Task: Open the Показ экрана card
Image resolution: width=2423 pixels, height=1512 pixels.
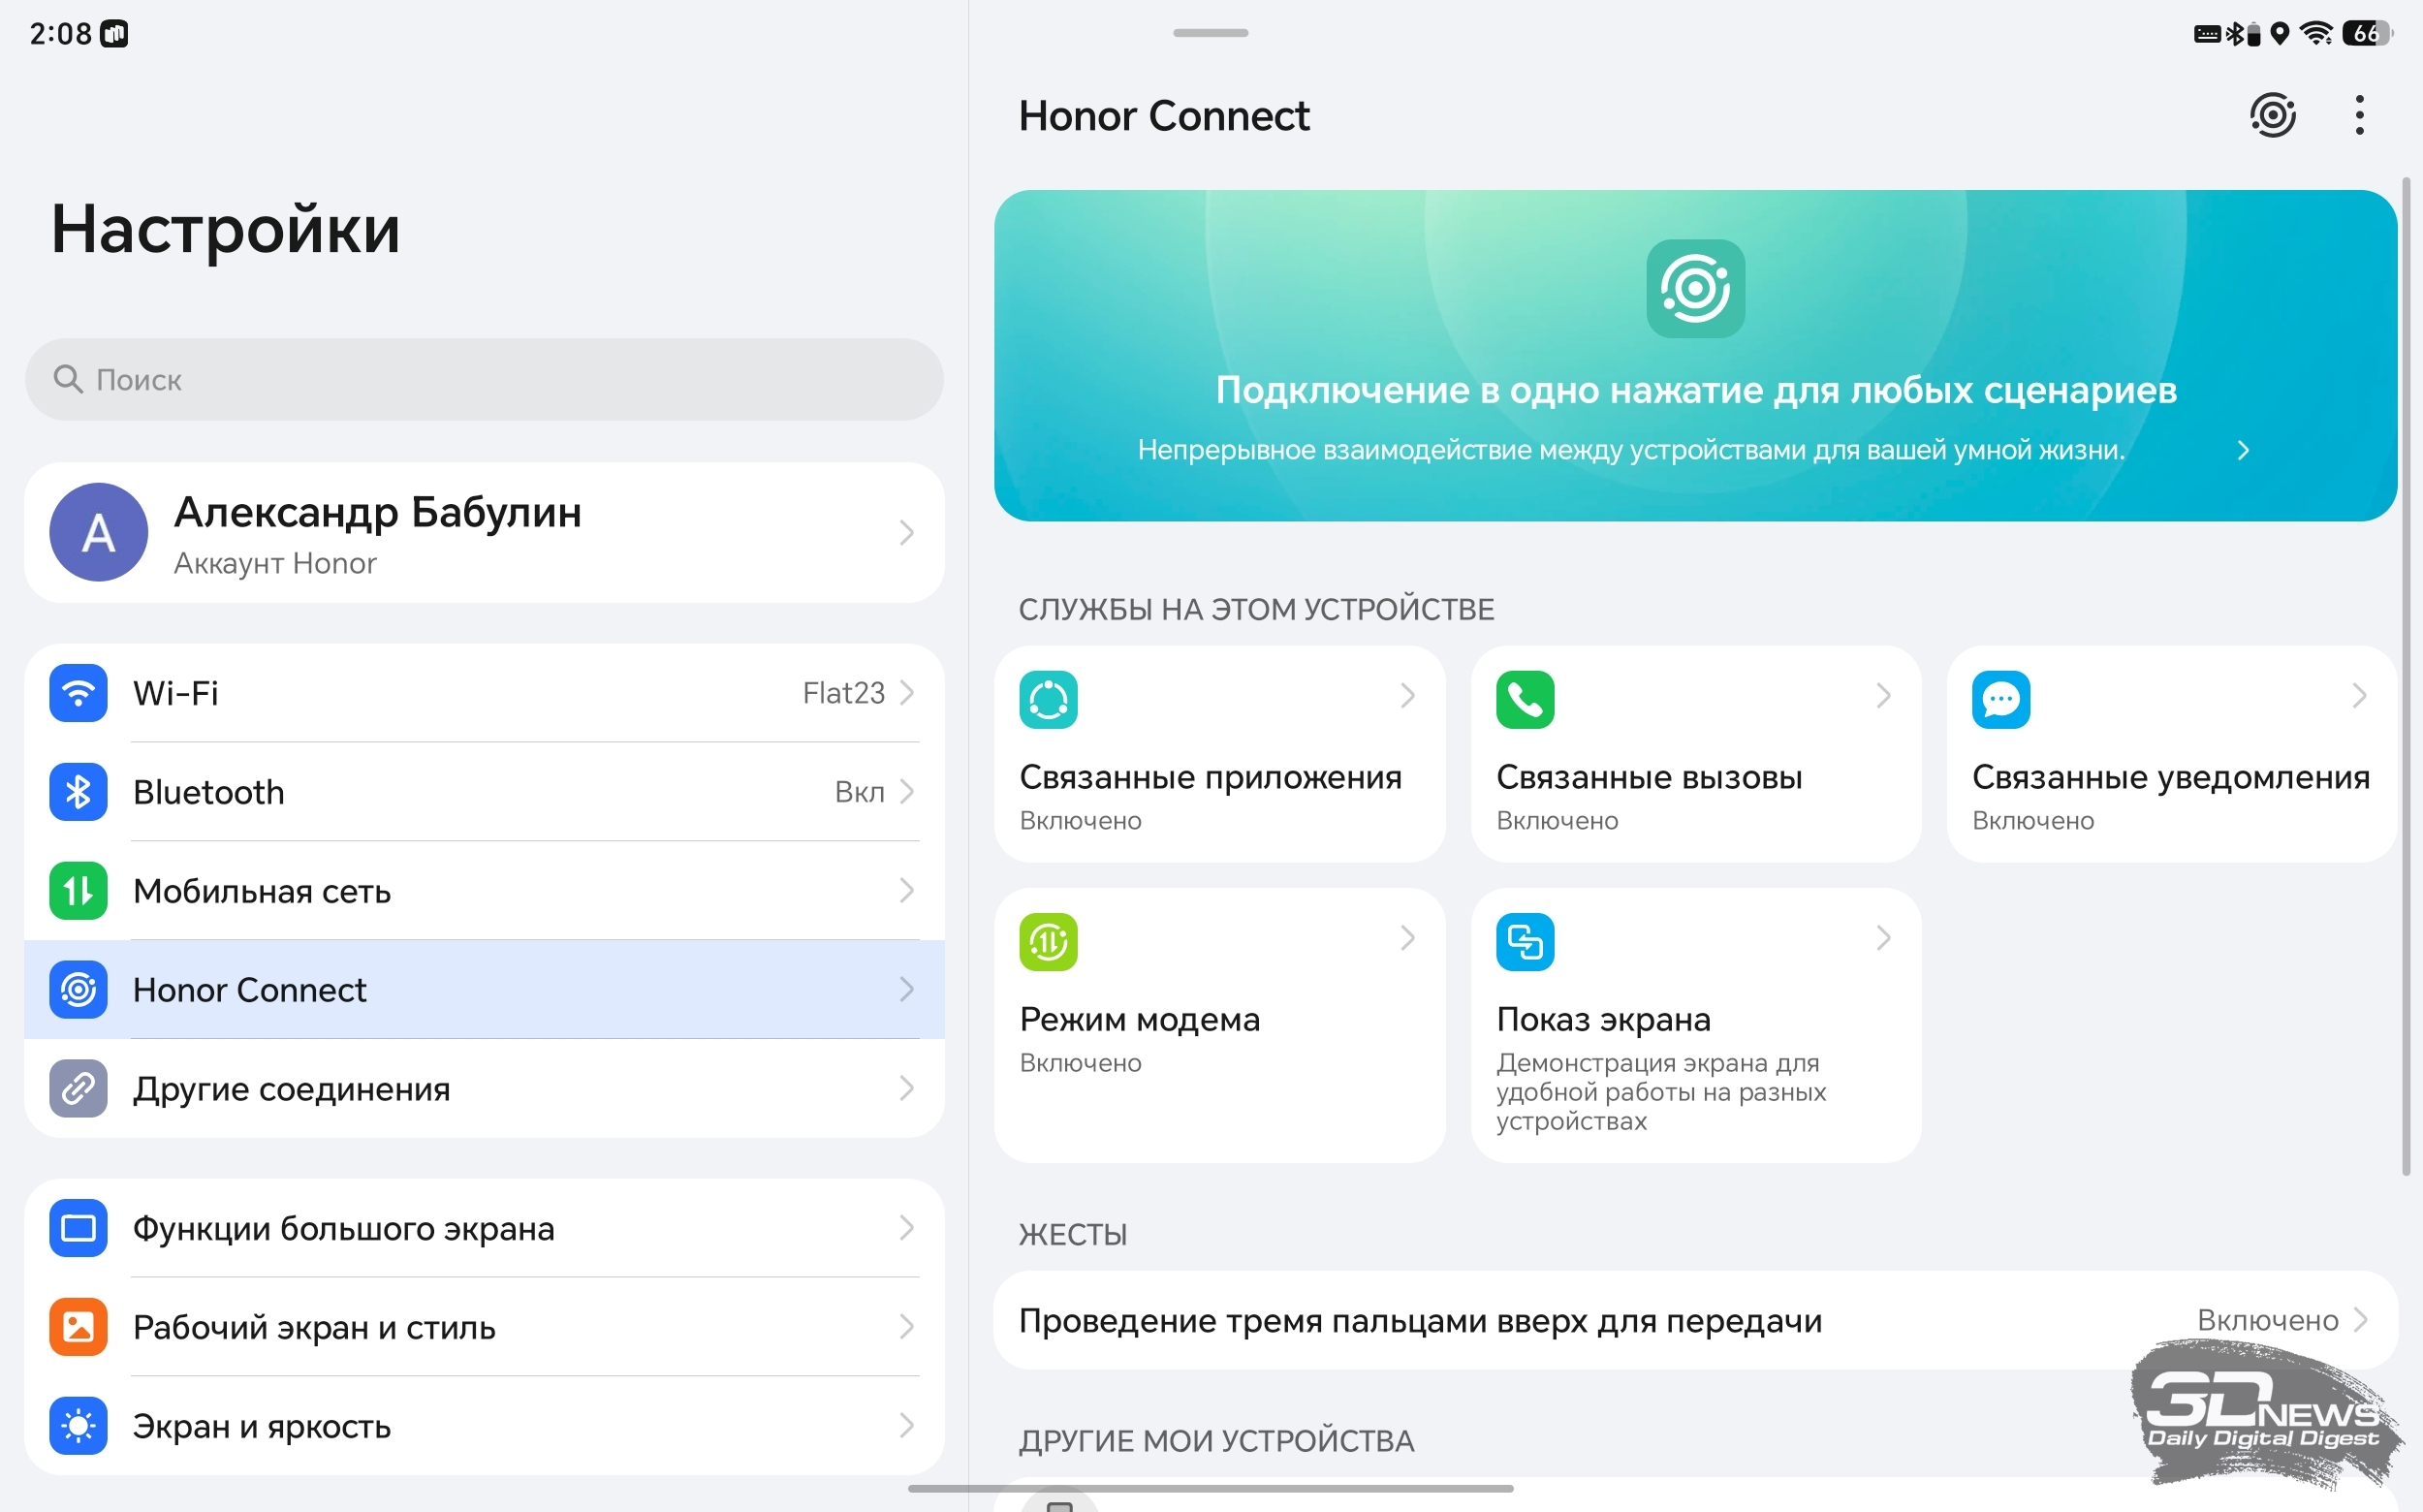Action: 1695,1025
